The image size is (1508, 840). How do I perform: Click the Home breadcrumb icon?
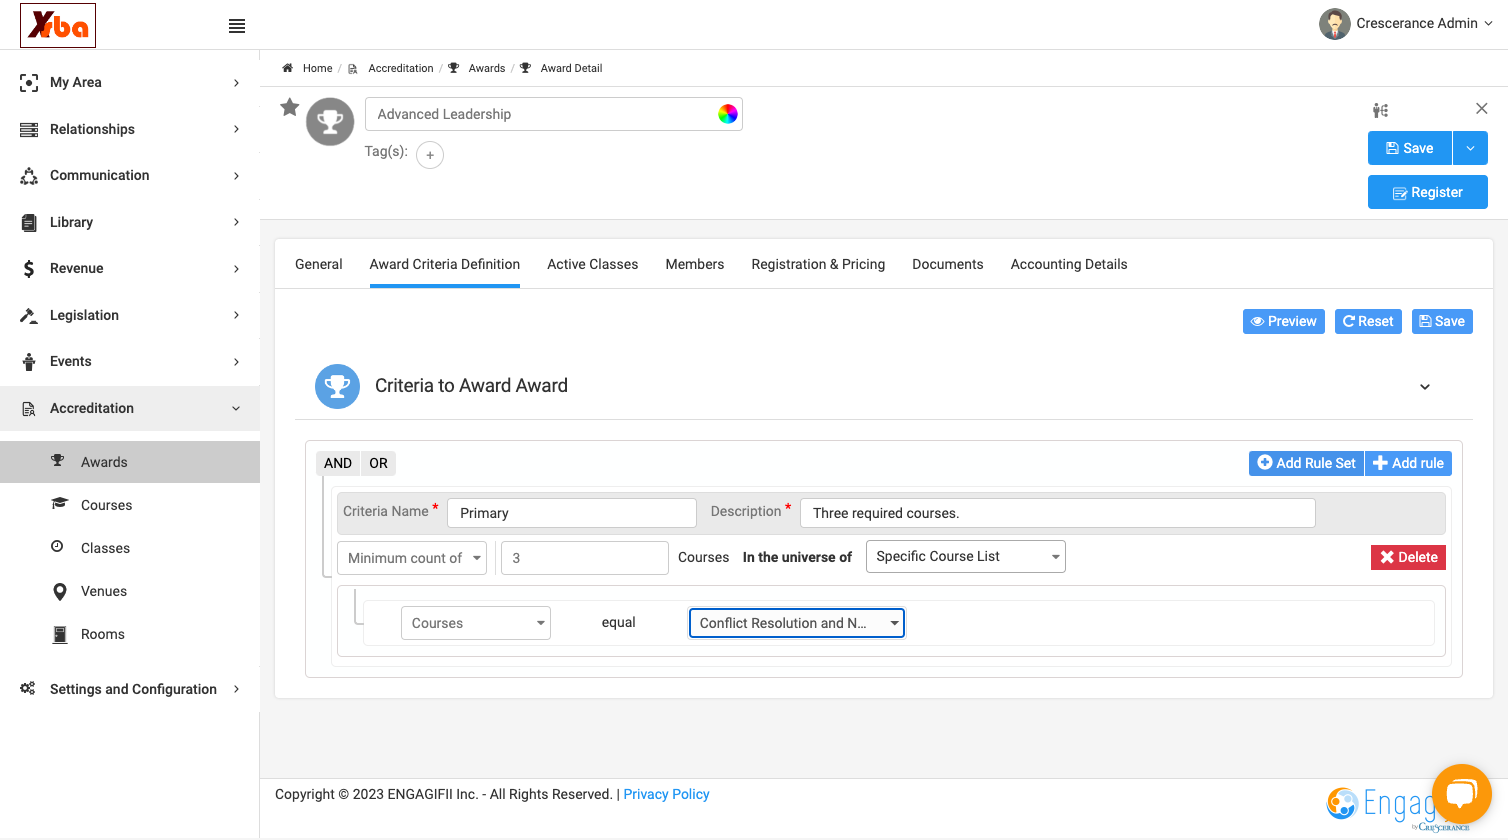(287, 68)
